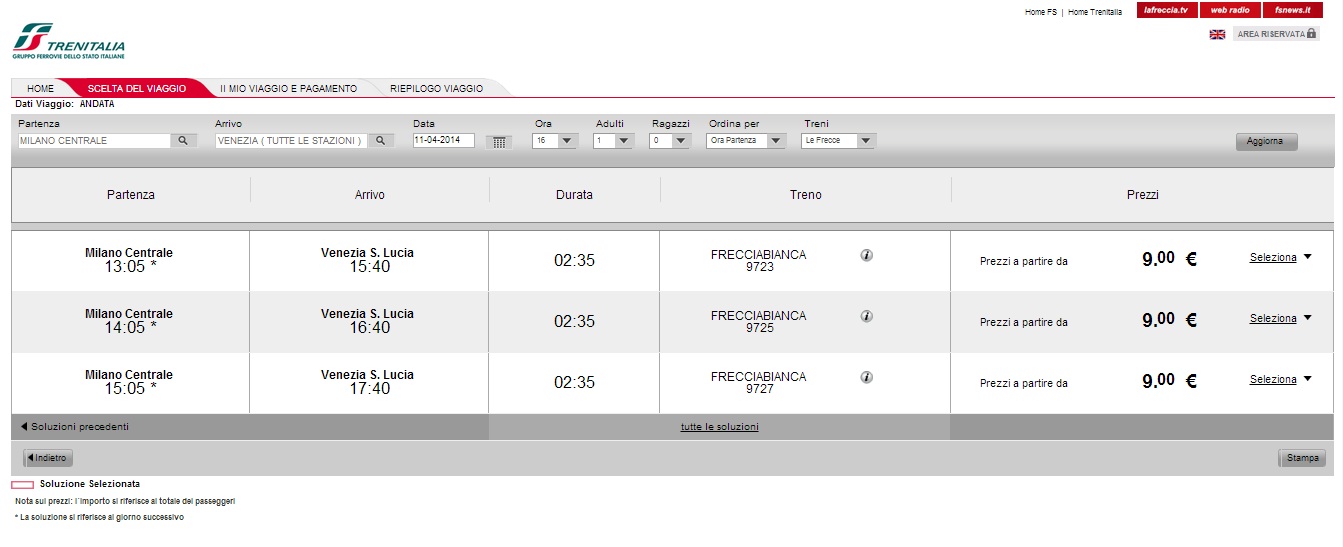The image size is (1343, 547).
Task: Click the info icon for Frecciabianca 9725
Action: [x=867, y=316]
